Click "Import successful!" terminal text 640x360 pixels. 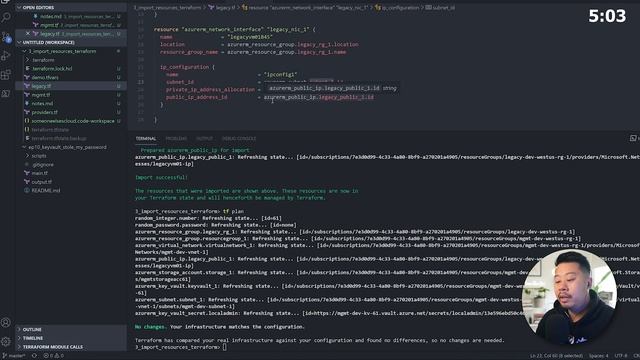coord(161,178)
